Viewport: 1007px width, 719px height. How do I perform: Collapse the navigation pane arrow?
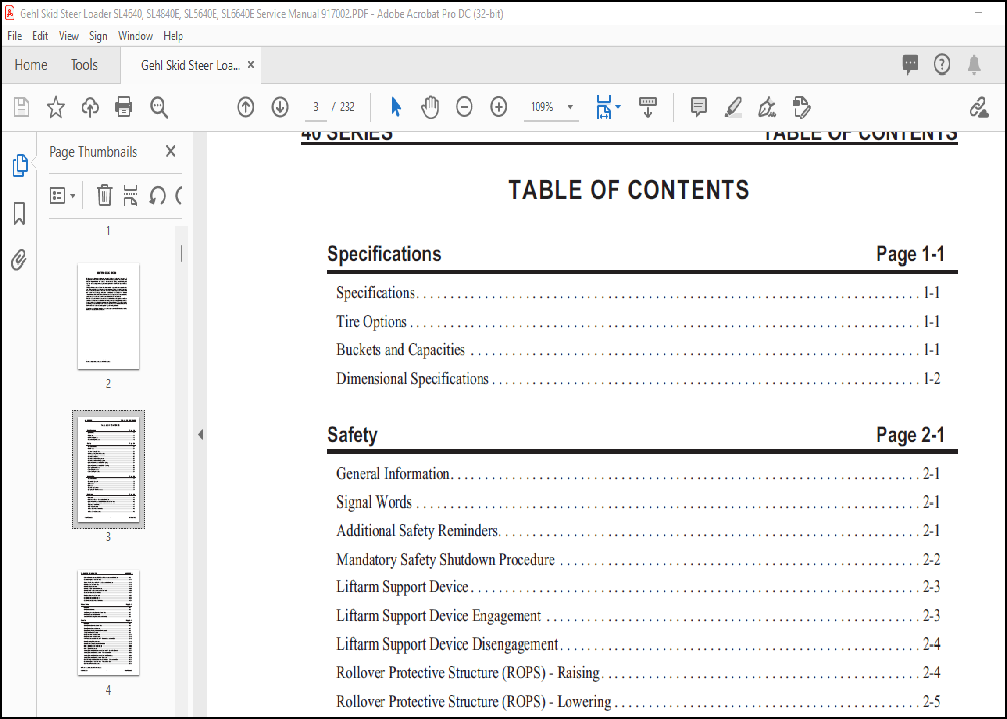(200, 435)
